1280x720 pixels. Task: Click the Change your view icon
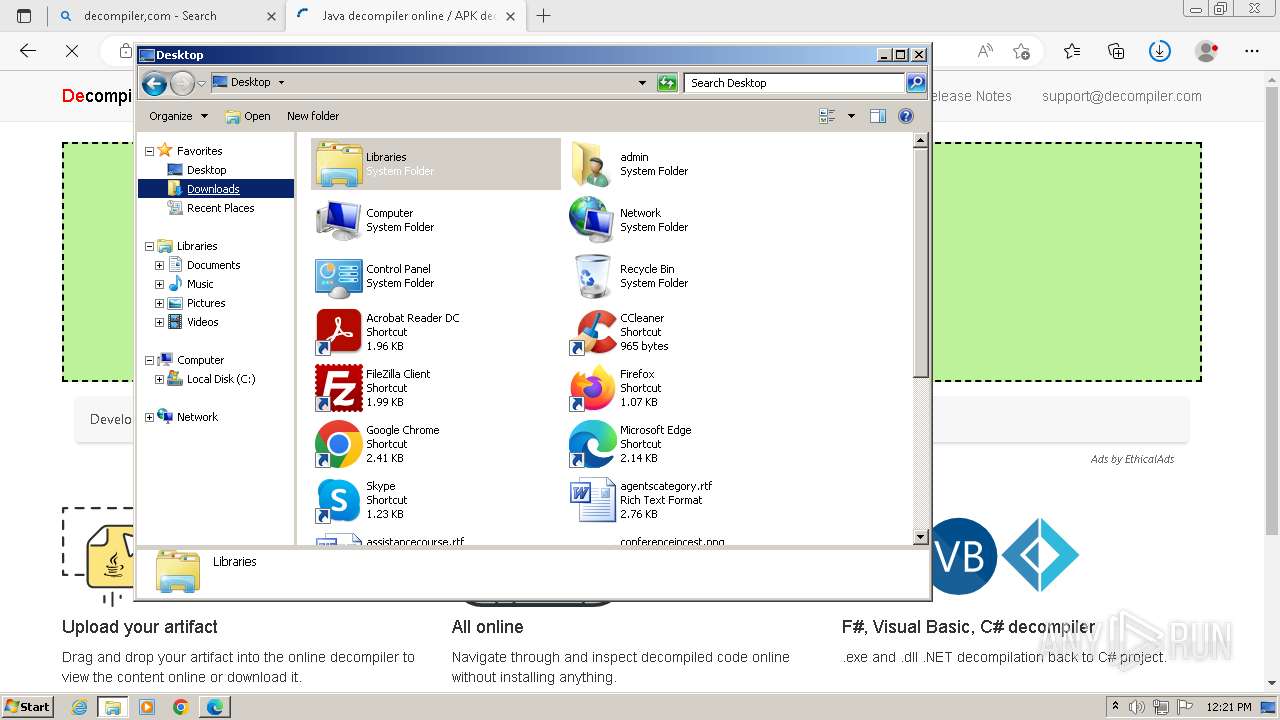tap(827, 116)
